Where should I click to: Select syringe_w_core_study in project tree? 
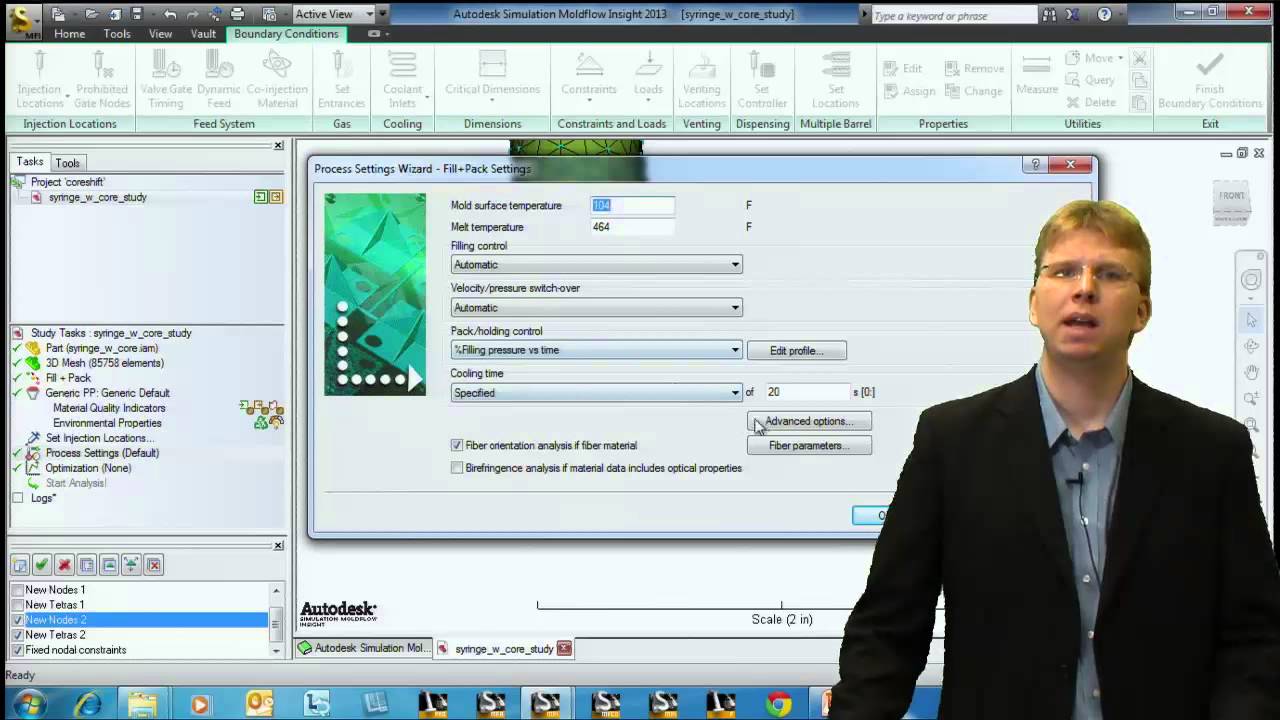(97, 197)
